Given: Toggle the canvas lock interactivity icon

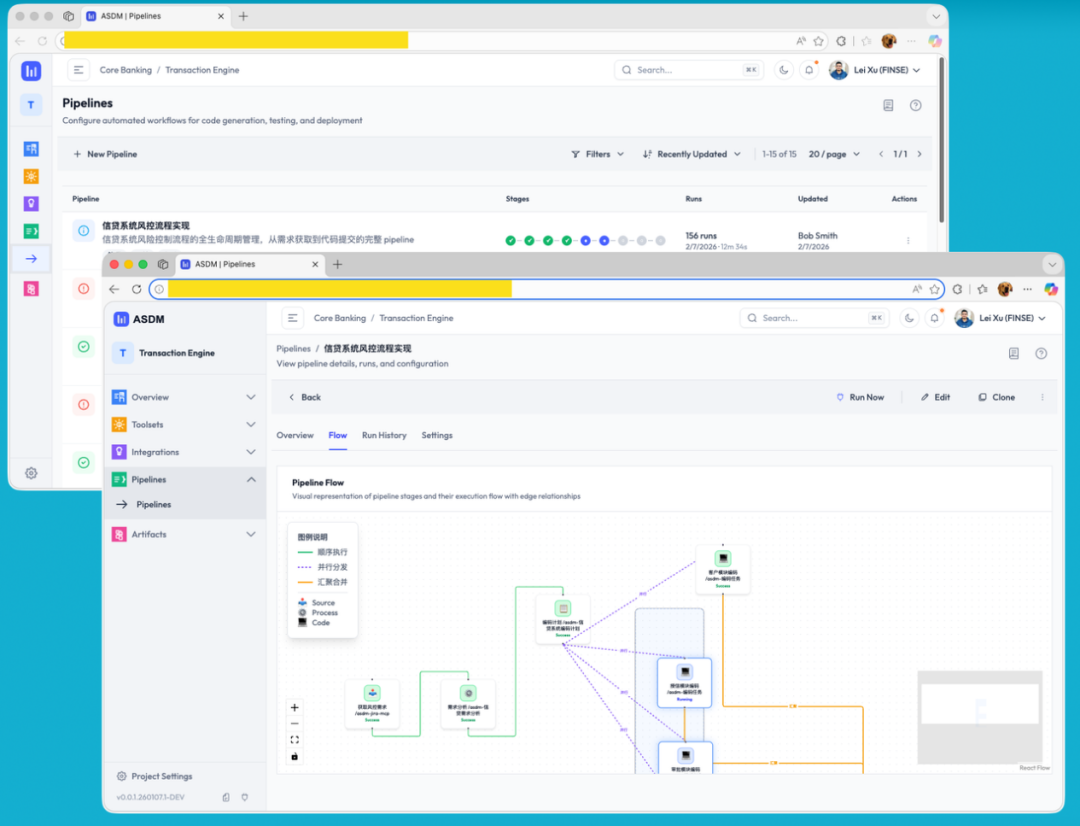Looking at the screenshot, I should [x=294, y=756].
